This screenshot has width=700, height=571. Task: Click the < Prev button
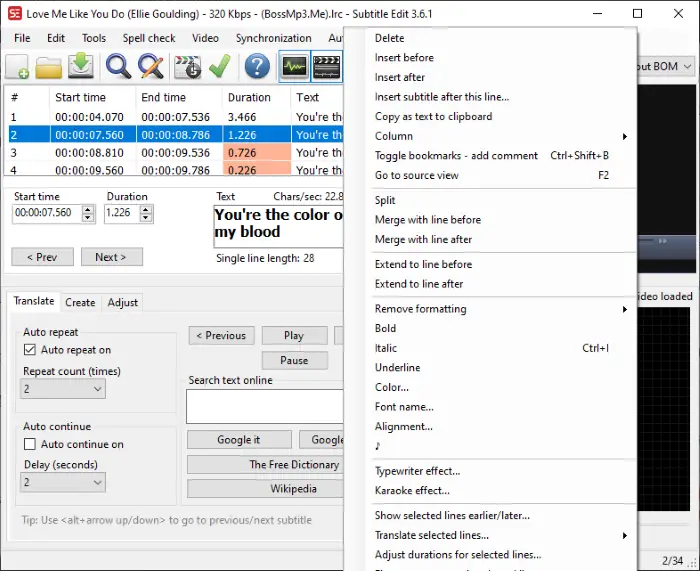pyautogui.click(x=42, y=257)
